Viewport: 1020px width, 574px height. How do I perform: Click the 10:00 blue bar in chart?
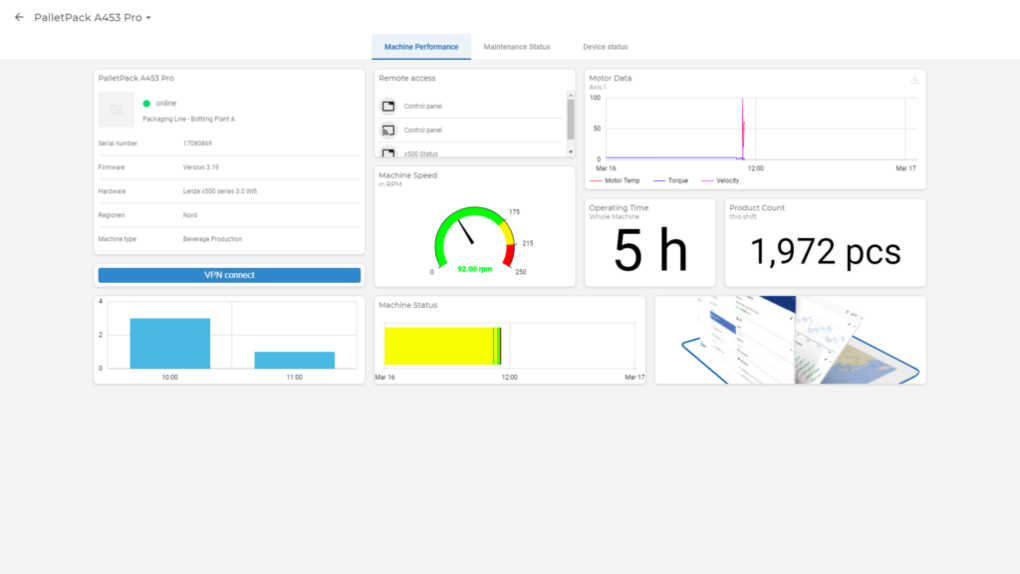170,344
